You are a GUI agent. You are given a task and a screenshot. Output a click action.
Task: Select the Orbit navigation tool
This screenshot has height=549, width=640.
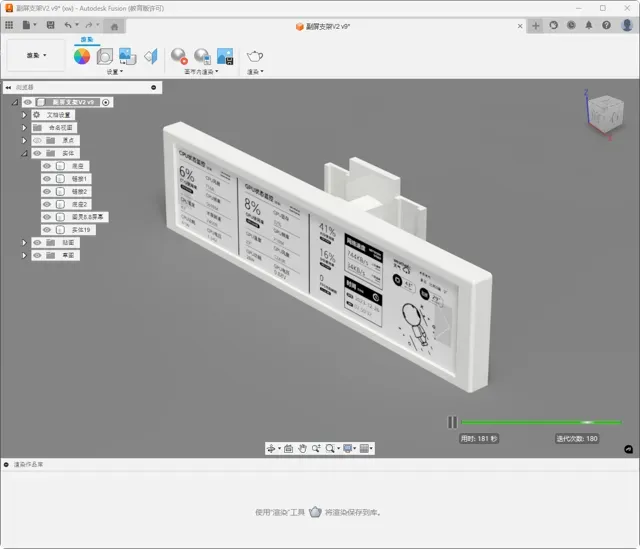point(271,449)
